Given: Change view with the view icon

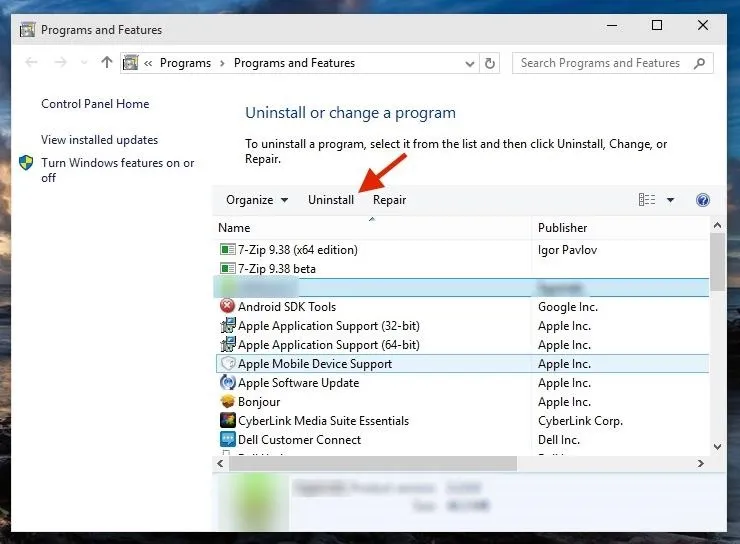Looking at the screenshot, I should click(x=647, y=200).
